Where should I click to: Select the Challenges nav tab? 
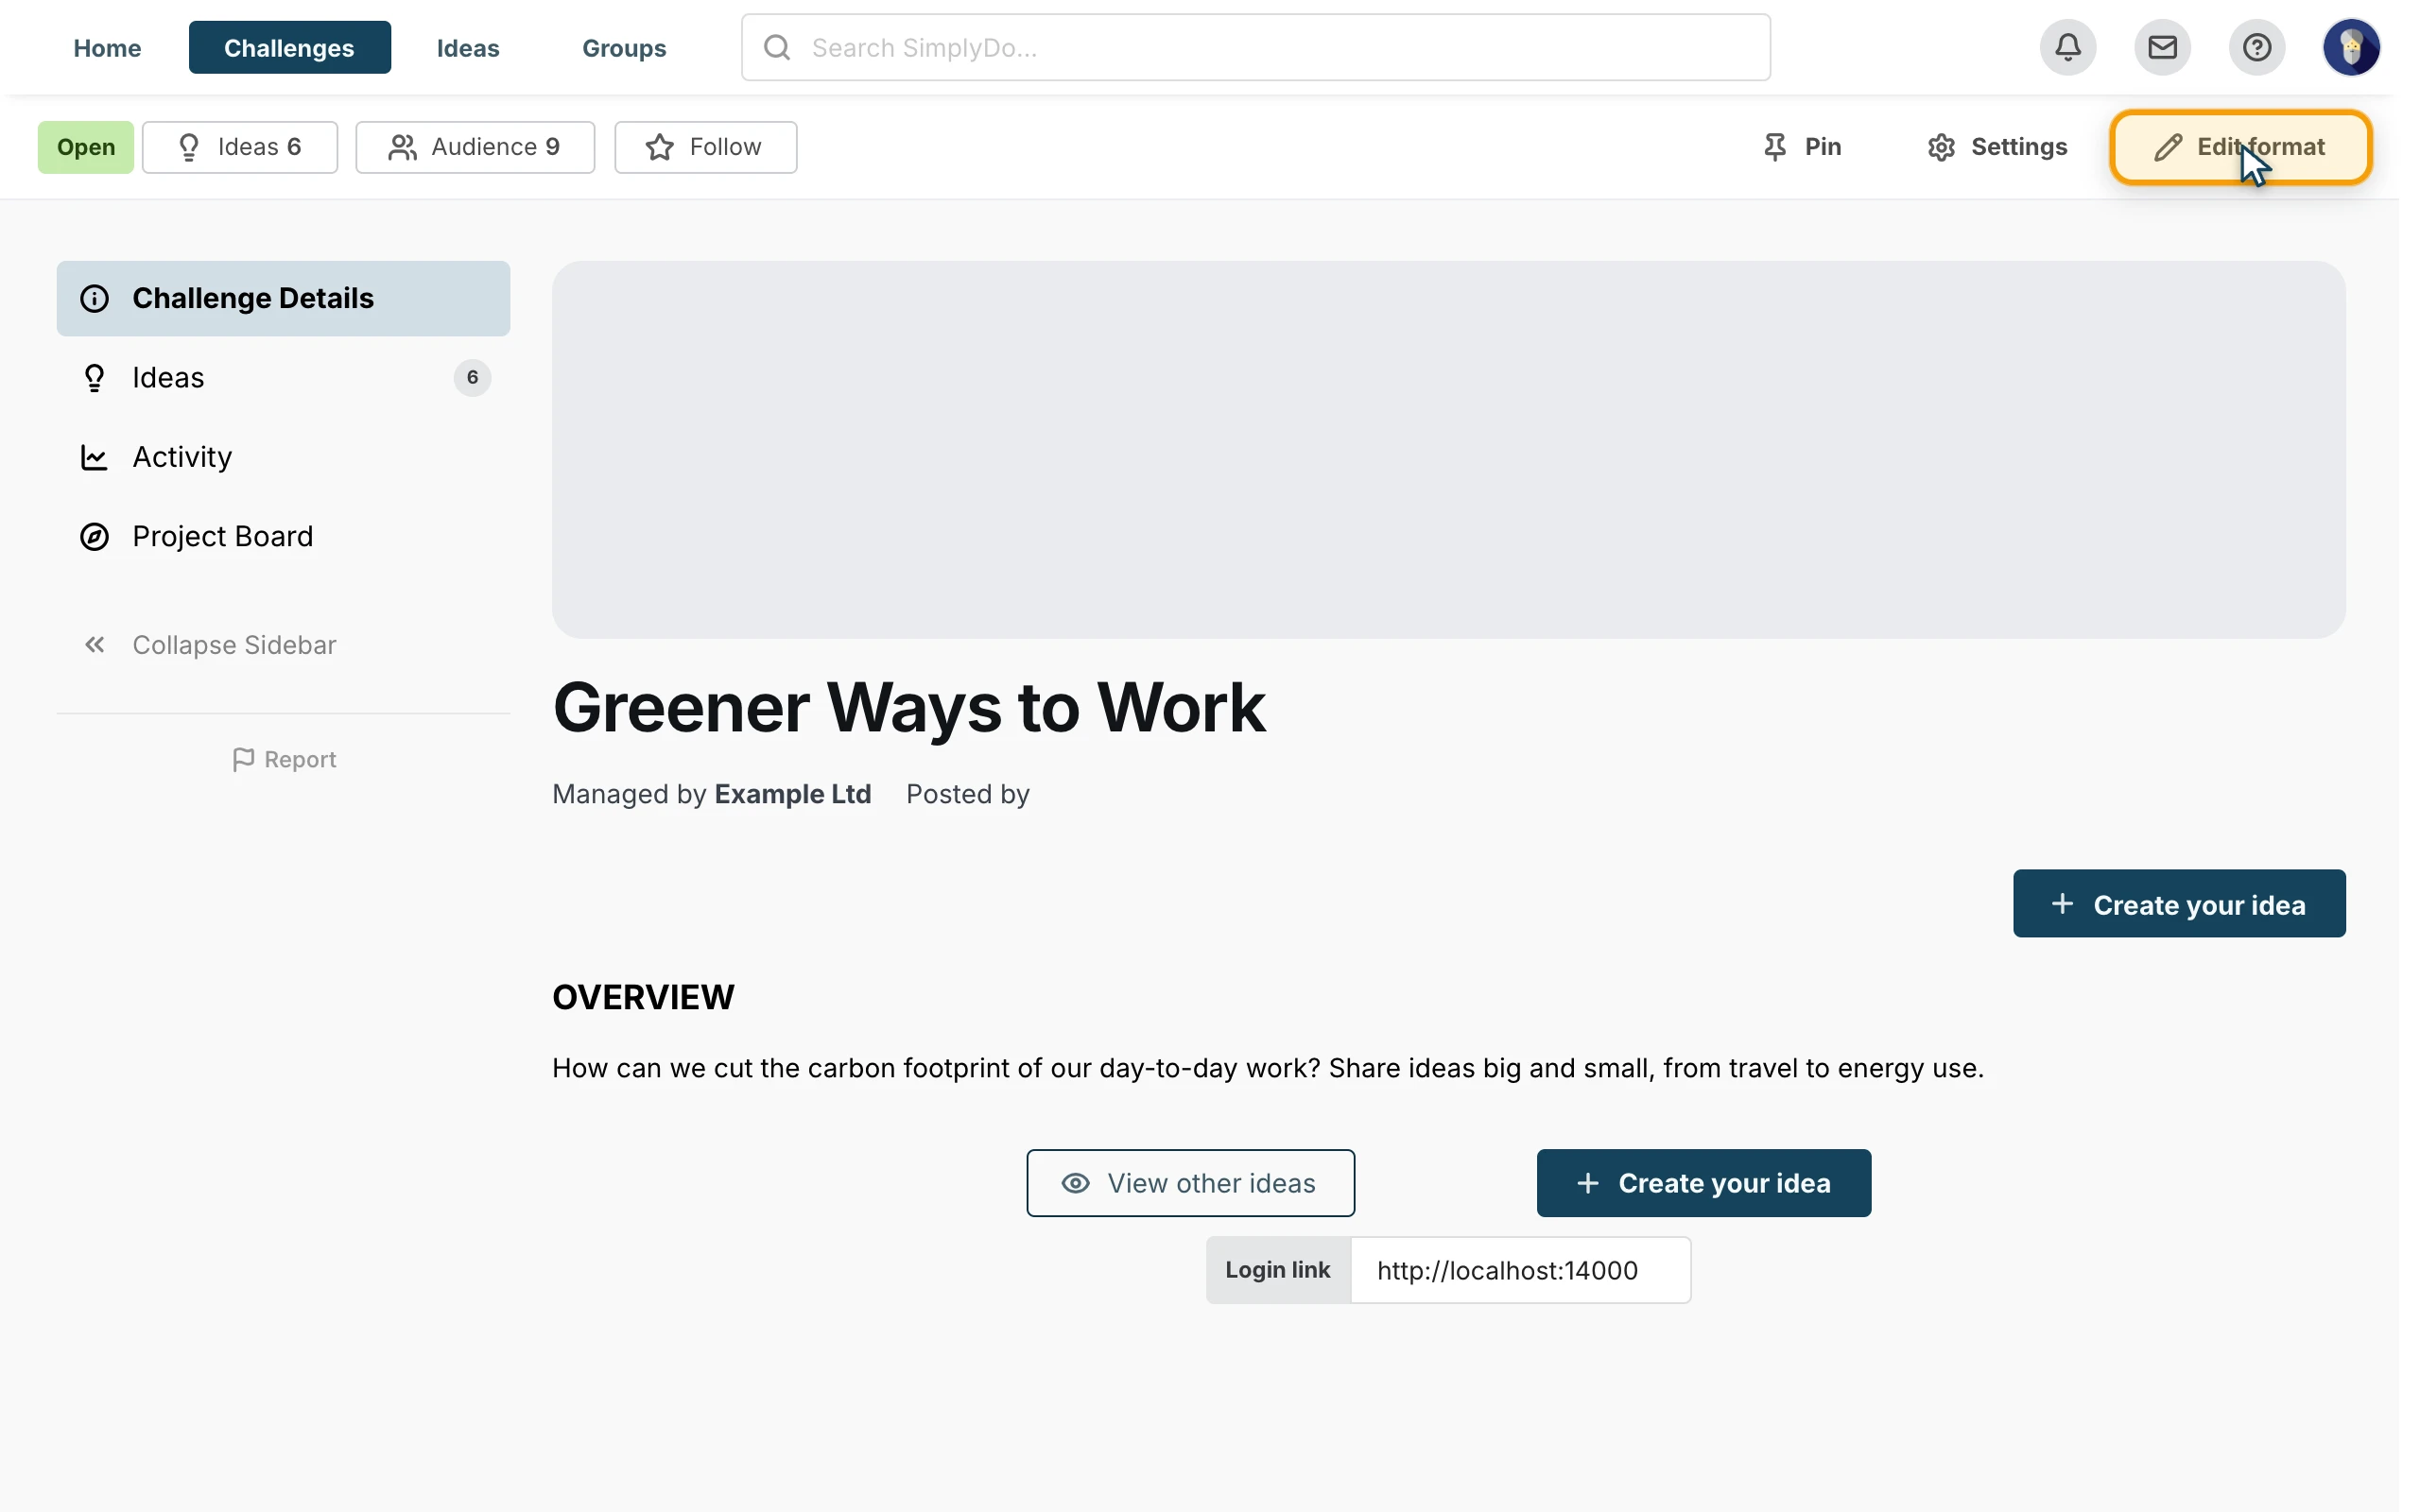pyautogui.click(x=289, y=47)
